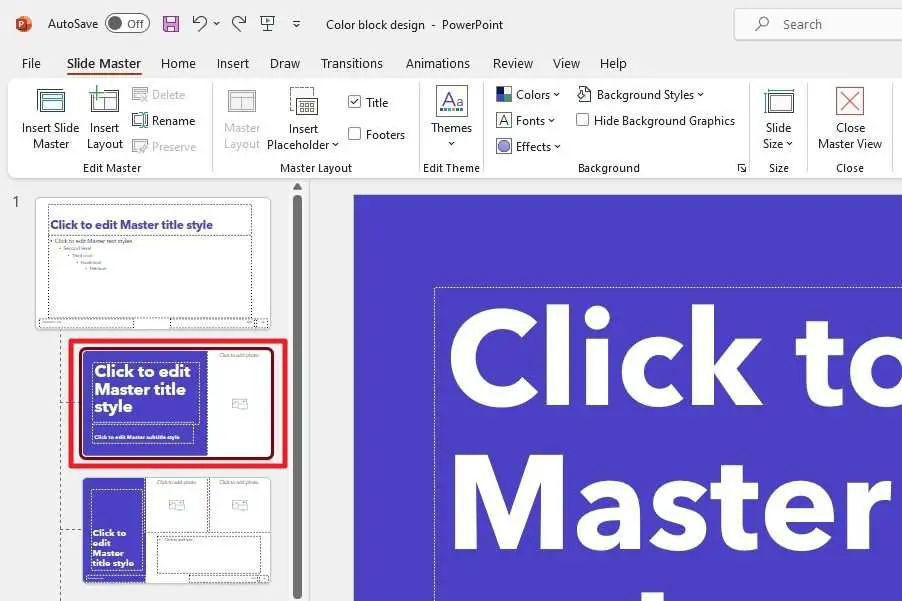Click the Insert Placeholder icon

pos(303,101)
